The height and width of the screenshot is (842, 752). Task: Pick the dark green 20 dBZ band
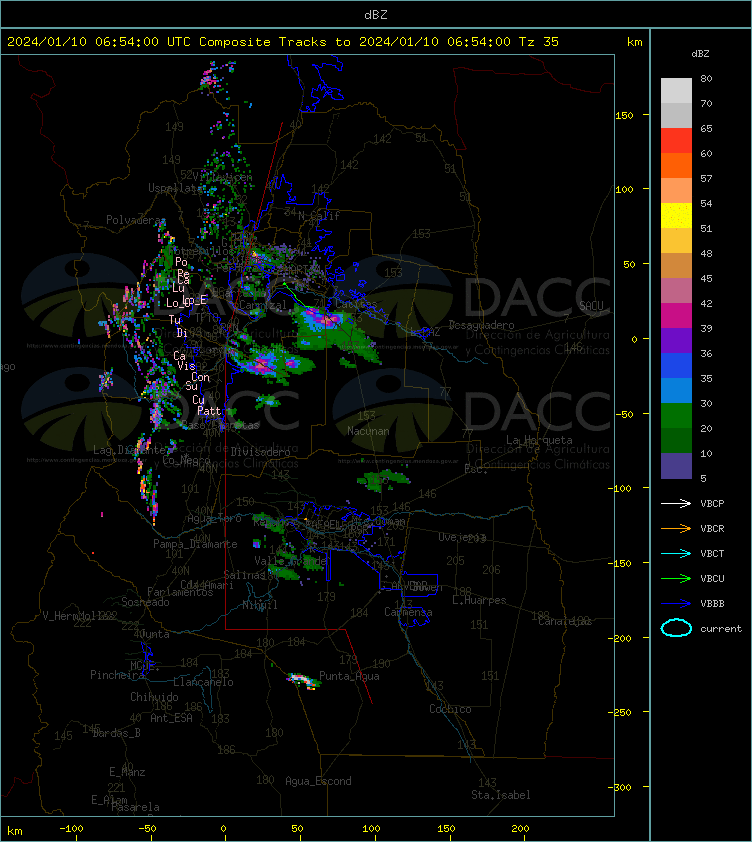tap(676, 440)
